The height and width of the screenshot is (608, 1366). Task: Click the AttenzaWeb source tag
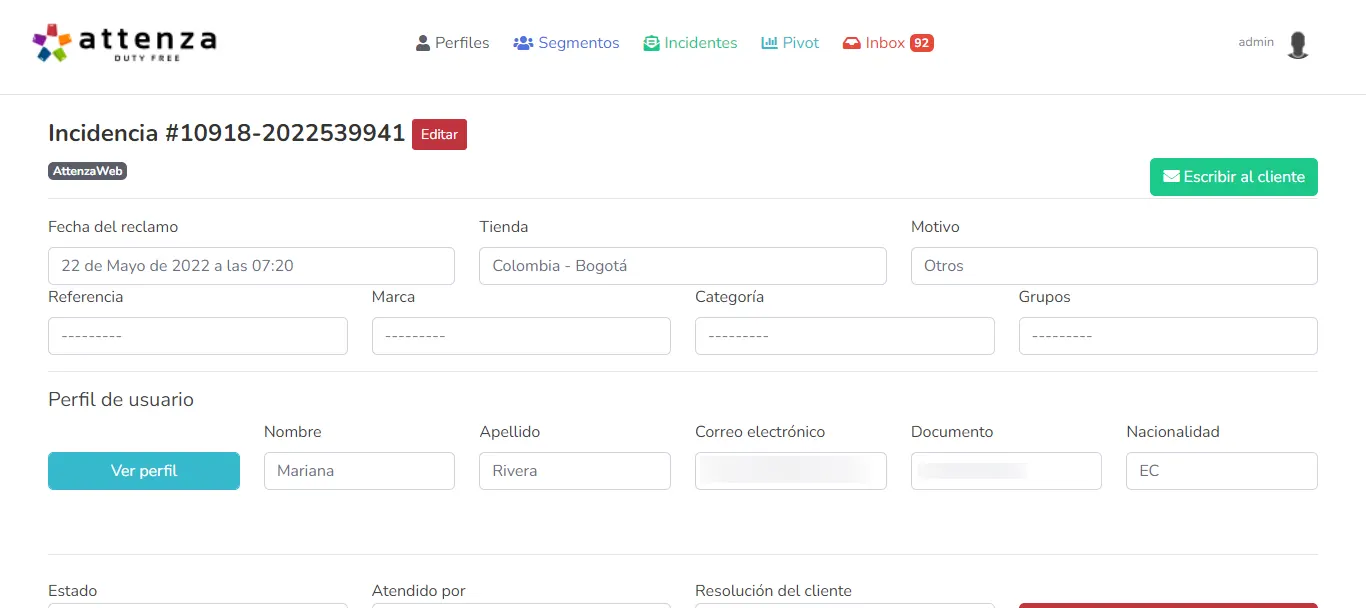click(x=88, y=171)
